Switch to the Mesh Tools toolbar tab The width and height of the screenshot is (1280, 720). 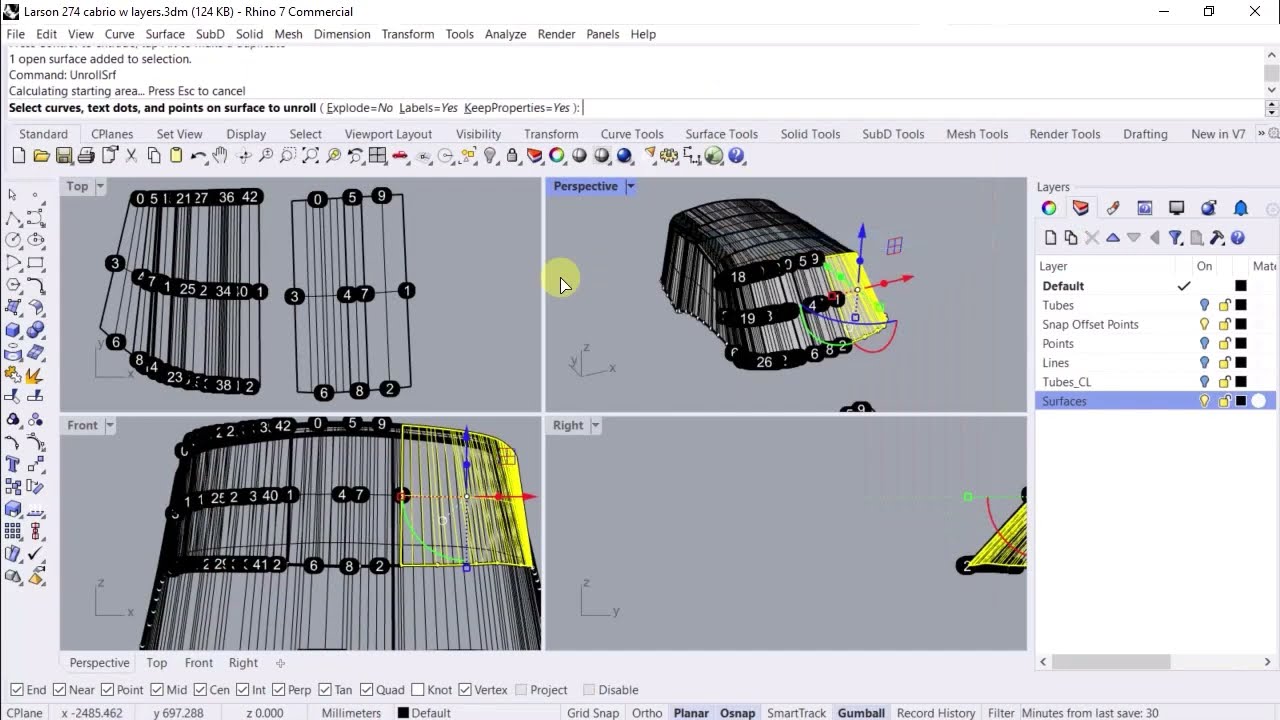(977, 134)
